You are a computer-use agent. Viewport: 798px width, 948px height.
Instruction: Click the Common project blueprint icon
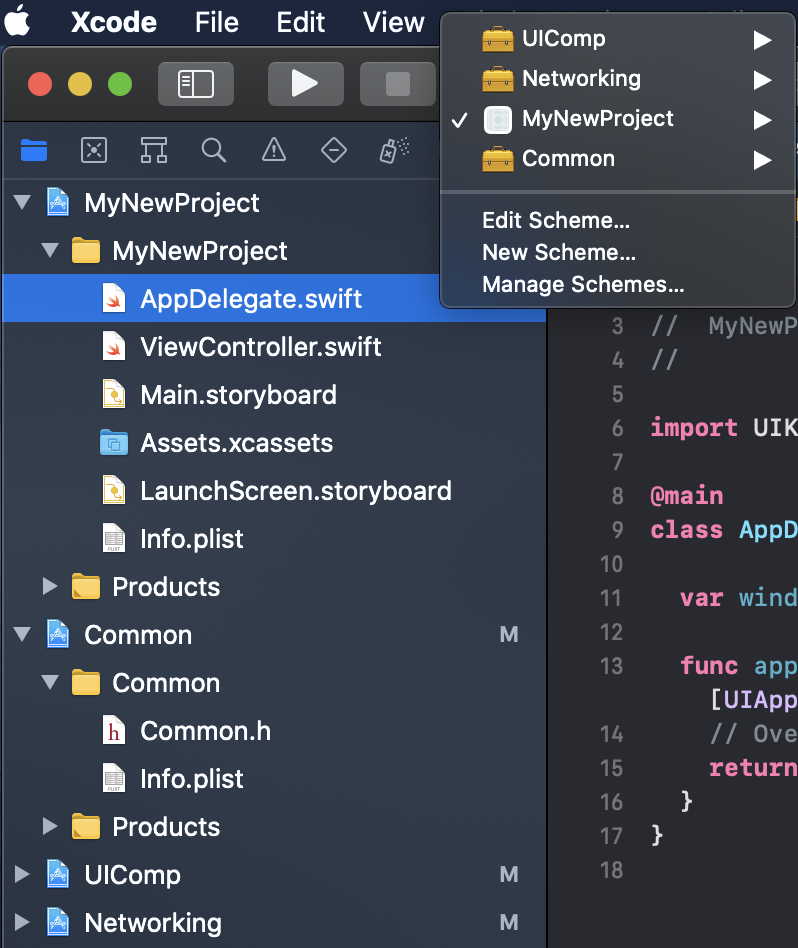(x=58, y=634)
